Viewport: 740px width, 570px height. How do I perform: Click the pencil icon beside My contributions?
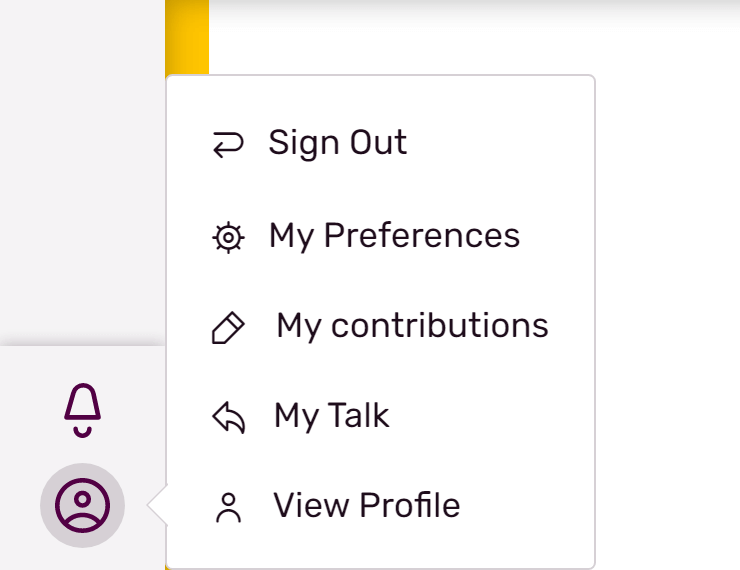[228, 328]
